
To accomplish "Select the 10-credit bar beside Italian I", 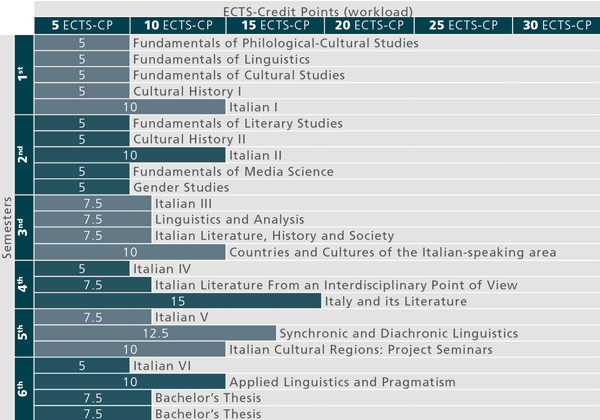I will [130, 107].
